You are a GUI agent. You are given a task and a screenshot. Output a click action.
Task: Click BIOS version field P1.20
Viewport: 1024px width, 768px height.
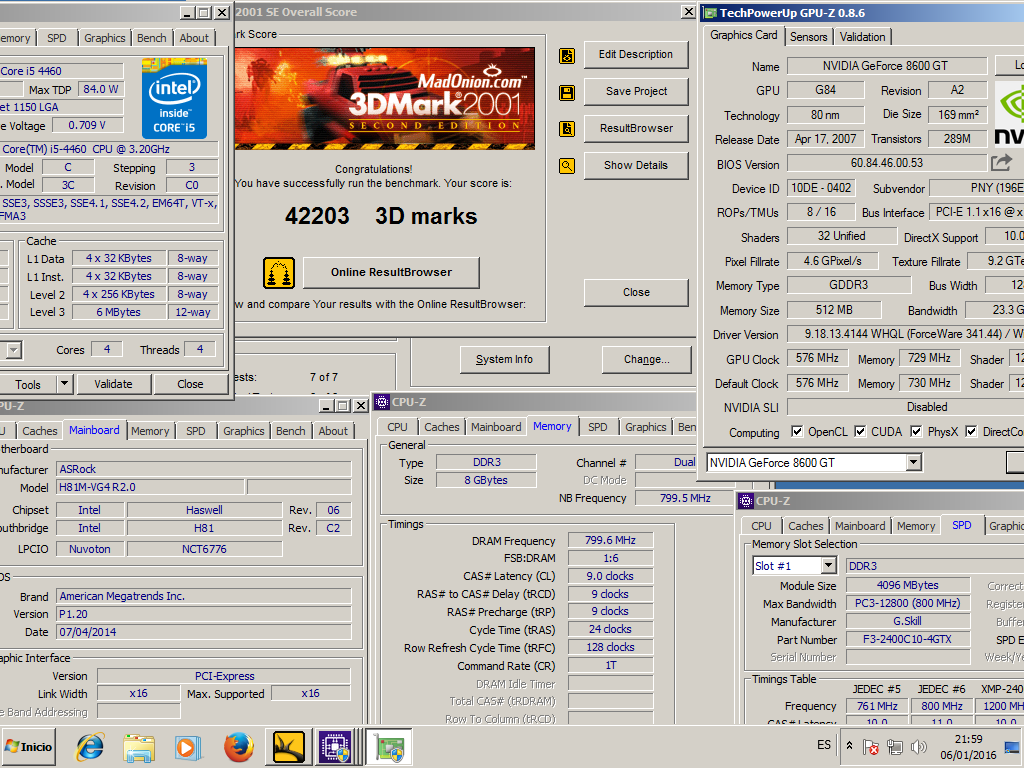(x=204, y=614)
